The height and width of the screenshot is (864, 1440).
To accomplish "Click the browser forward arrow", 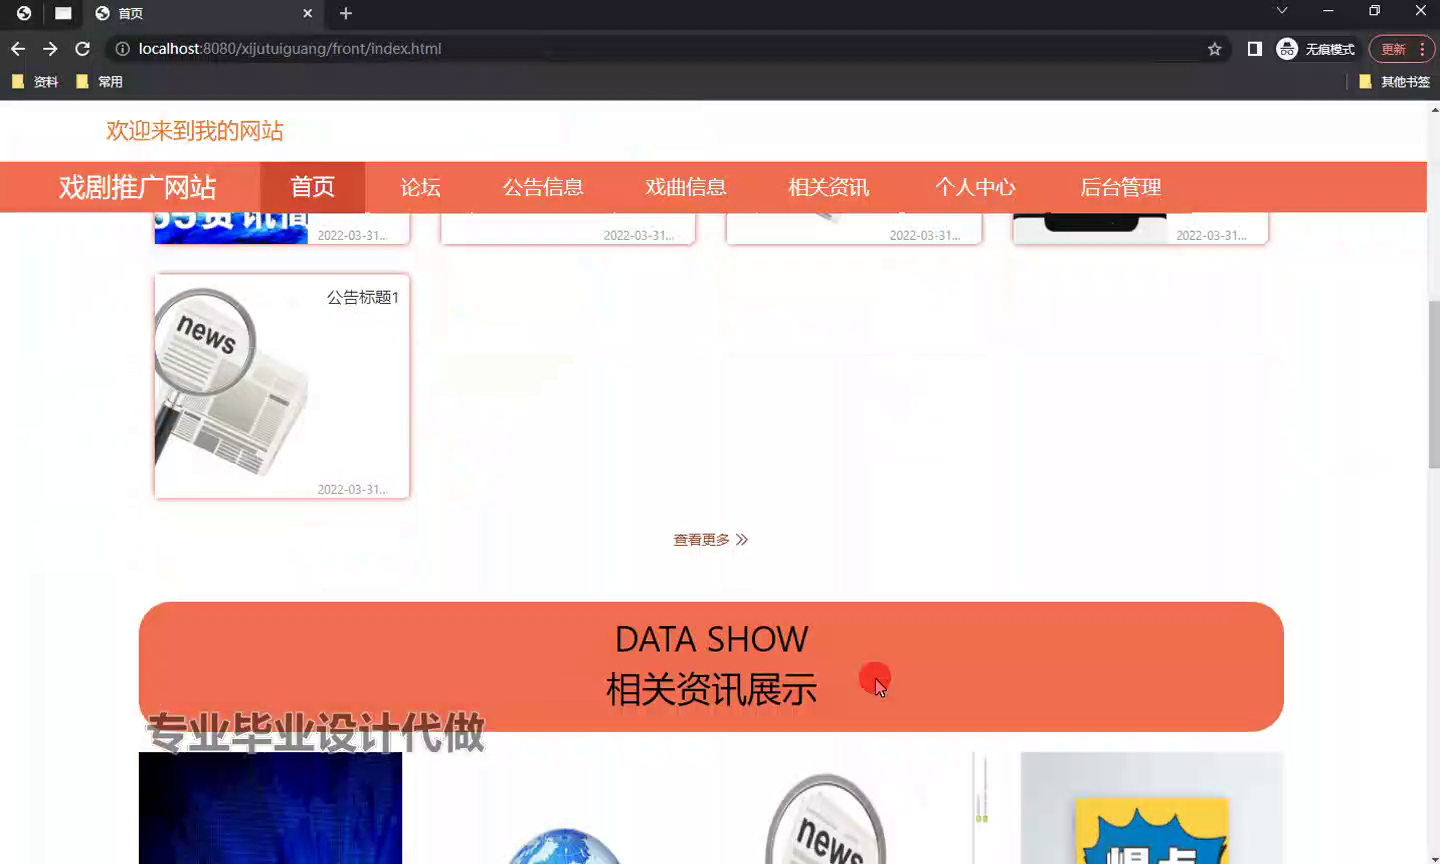I will point(50,49).
